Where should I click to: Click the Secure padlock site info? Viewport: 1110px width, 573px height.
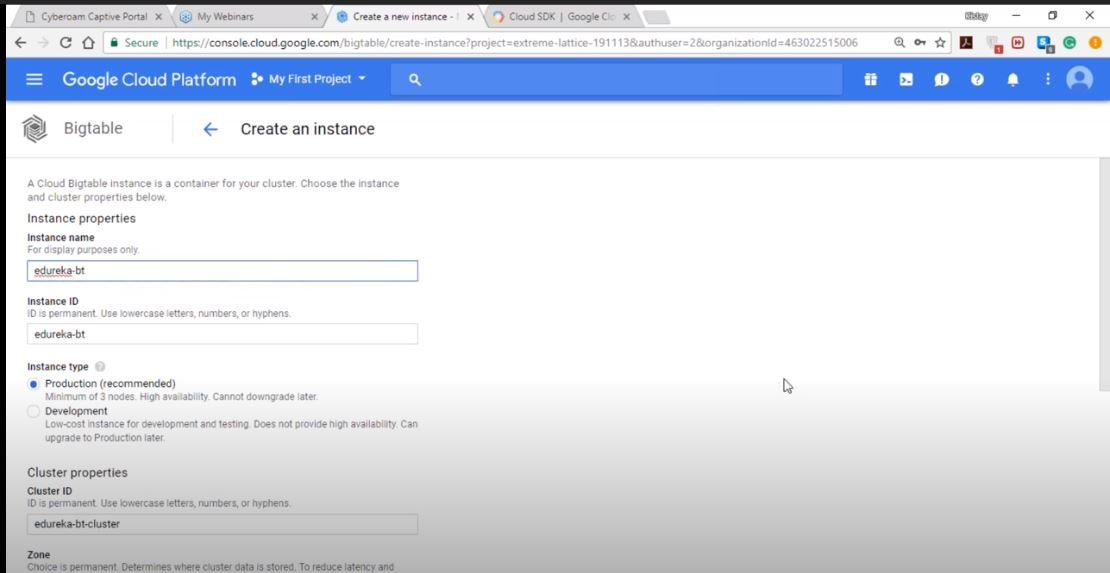click(135, 42)
